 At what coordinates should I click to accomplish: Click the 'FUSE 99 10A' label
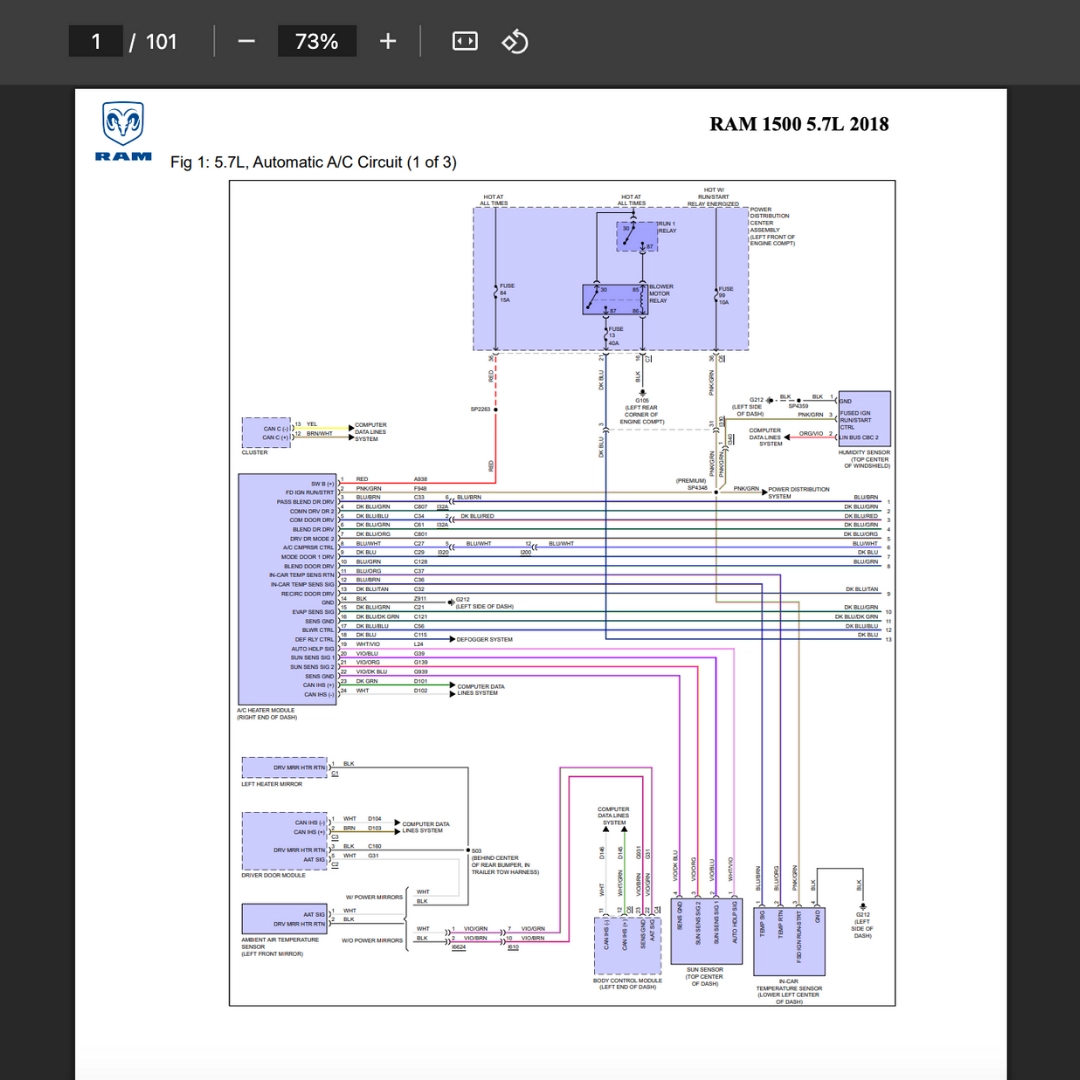[x=726, y=295]
